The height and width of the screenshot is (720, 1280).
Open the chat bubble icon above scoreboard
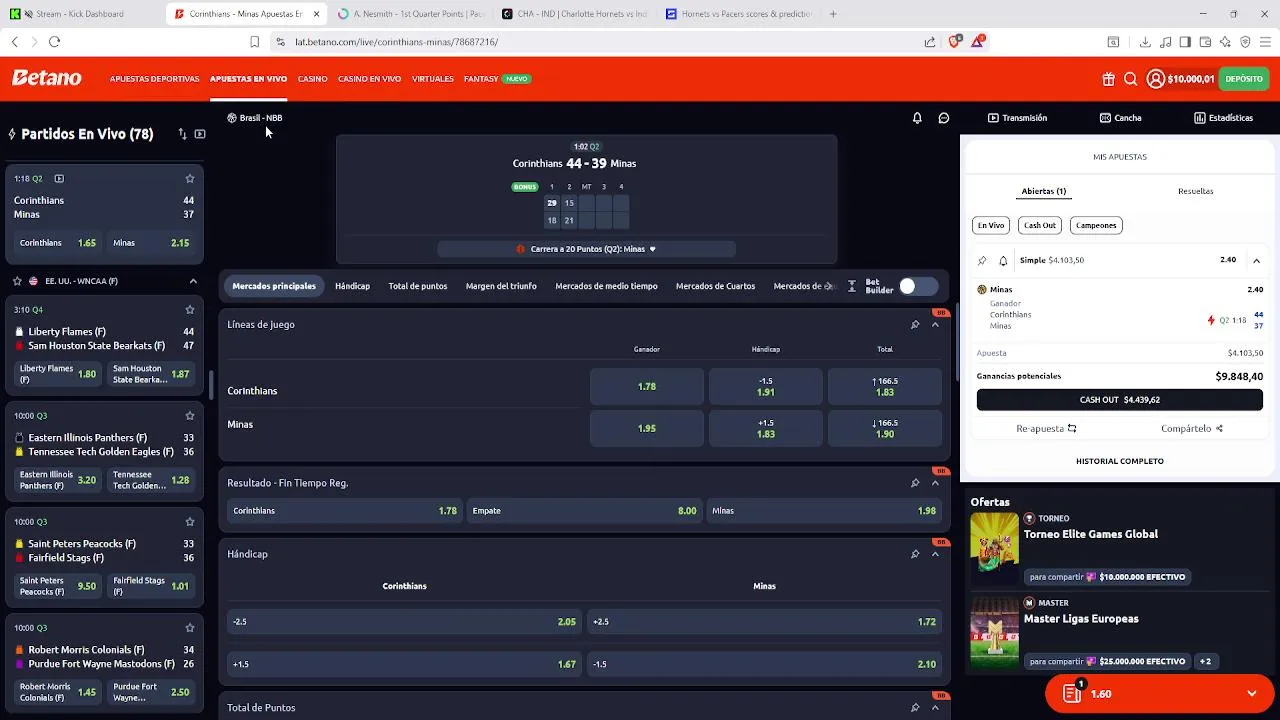pyautogui.click(x=943, y=118)
